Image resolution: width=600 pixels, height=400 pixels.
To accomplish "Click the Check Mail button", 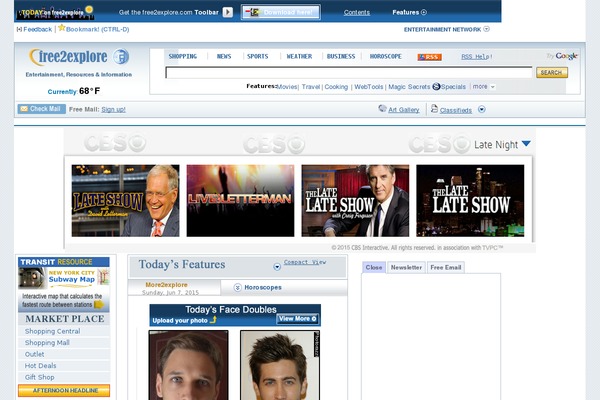I will coord(41,109).
